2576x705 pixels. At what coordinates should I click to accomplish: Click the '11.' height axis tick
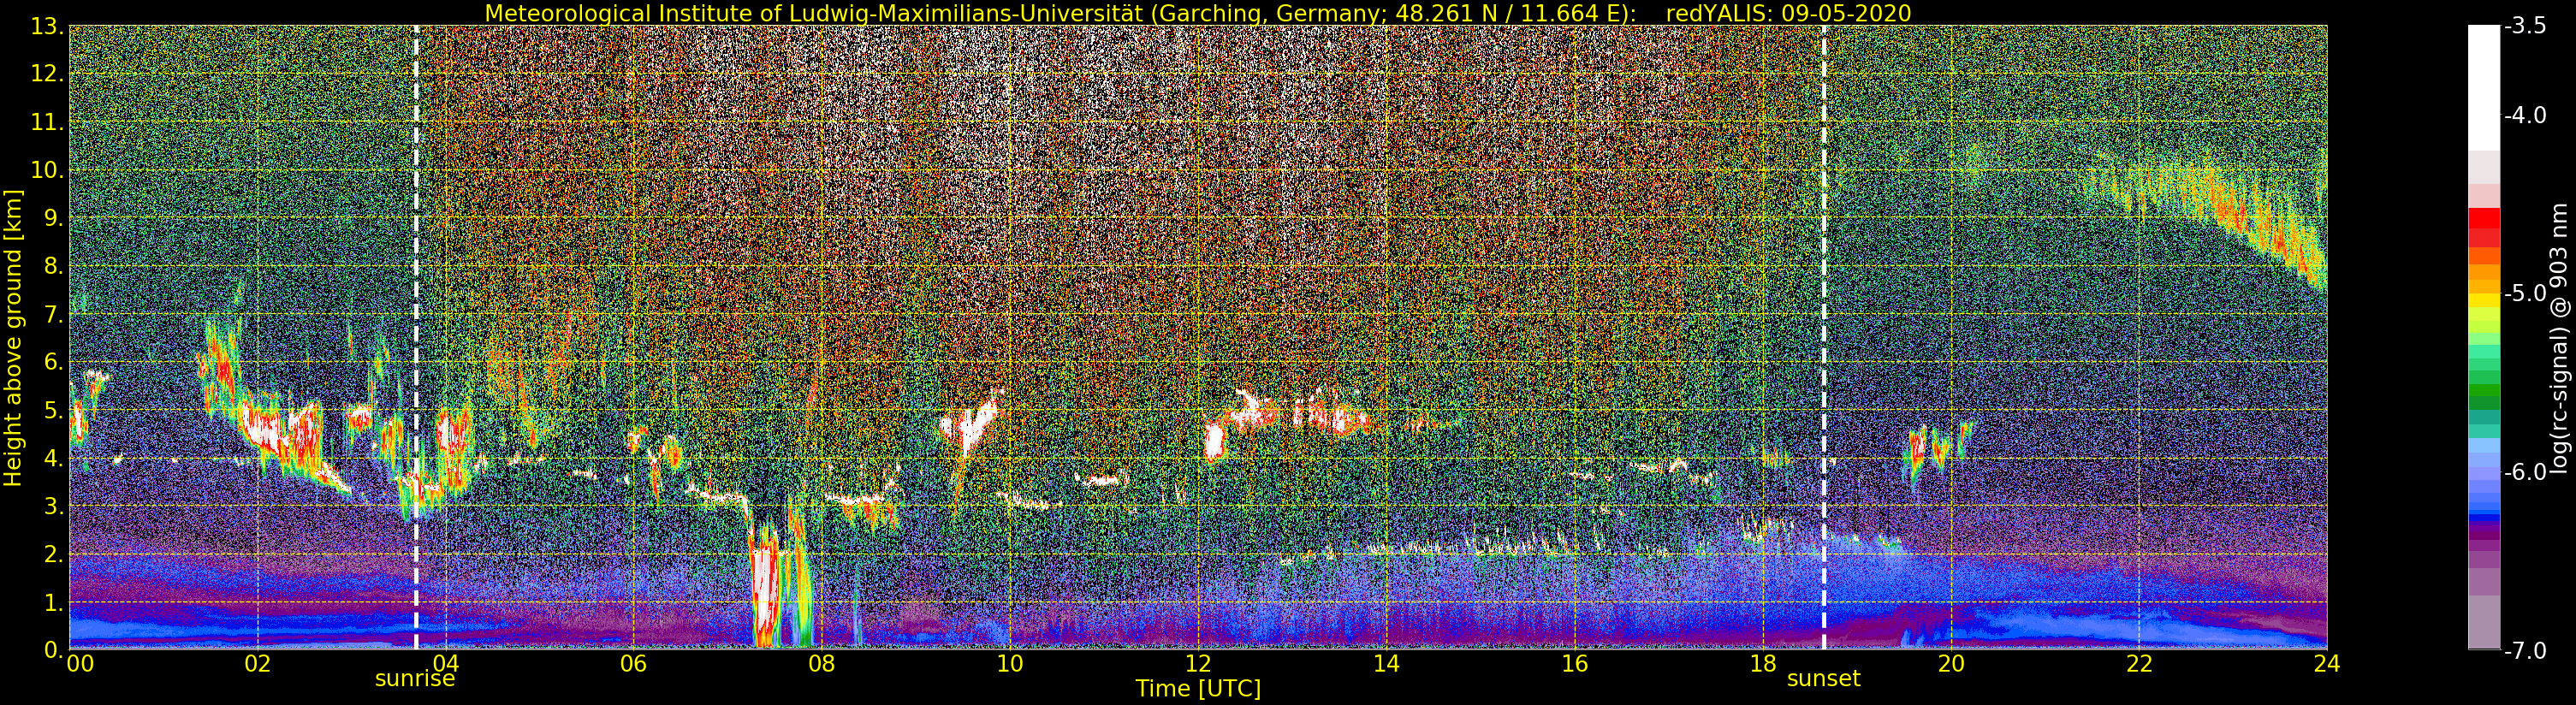coord(47,122)
